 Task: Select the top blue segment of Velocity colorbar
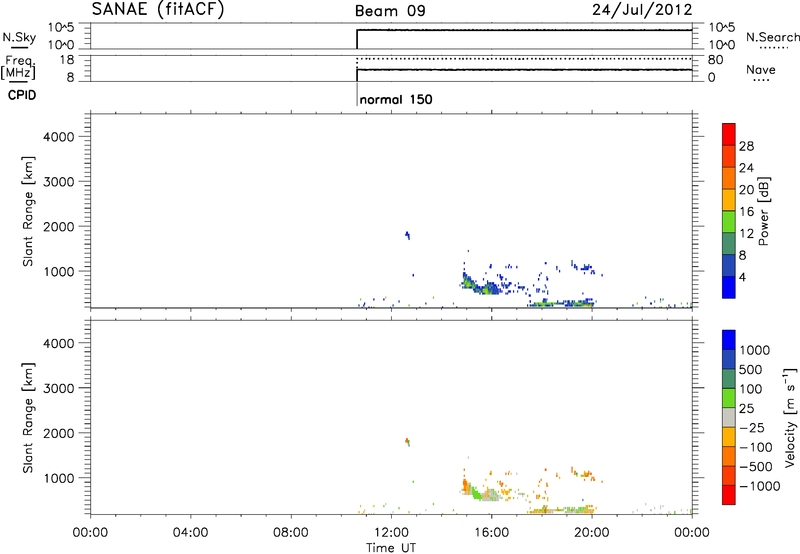(729, 340)
